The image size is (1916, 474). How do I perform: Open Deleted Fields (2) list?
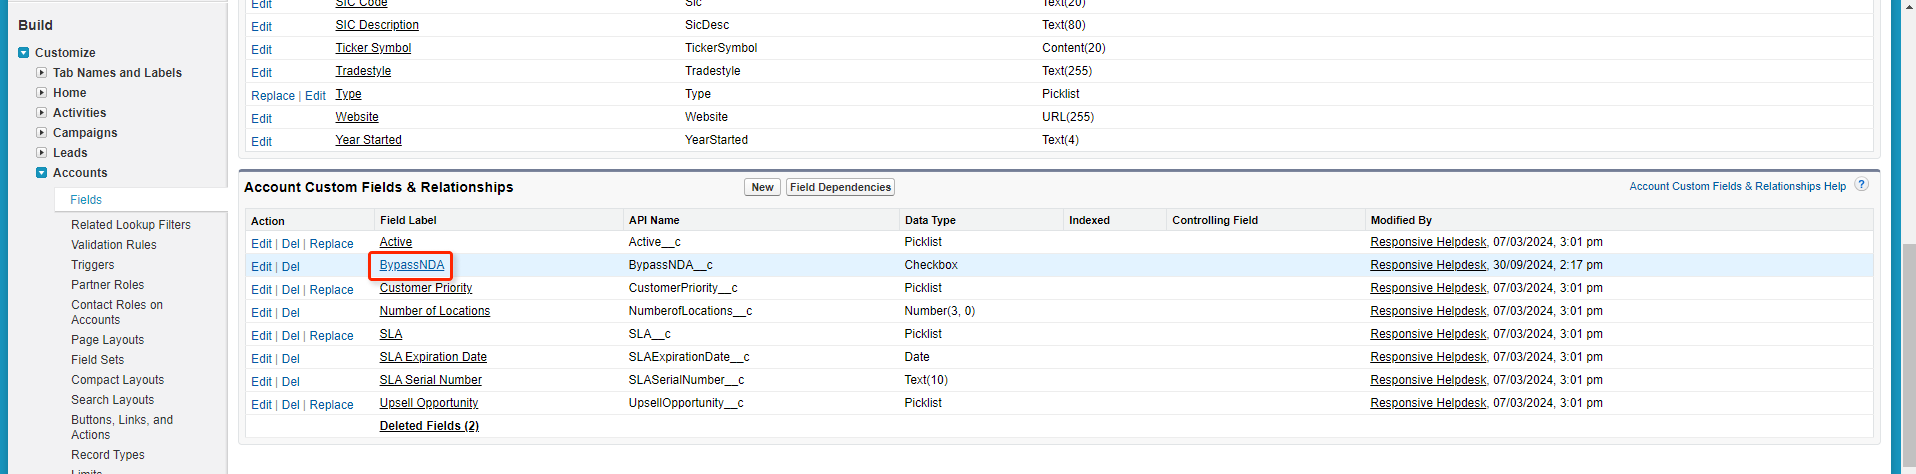[x=429, y=426]
